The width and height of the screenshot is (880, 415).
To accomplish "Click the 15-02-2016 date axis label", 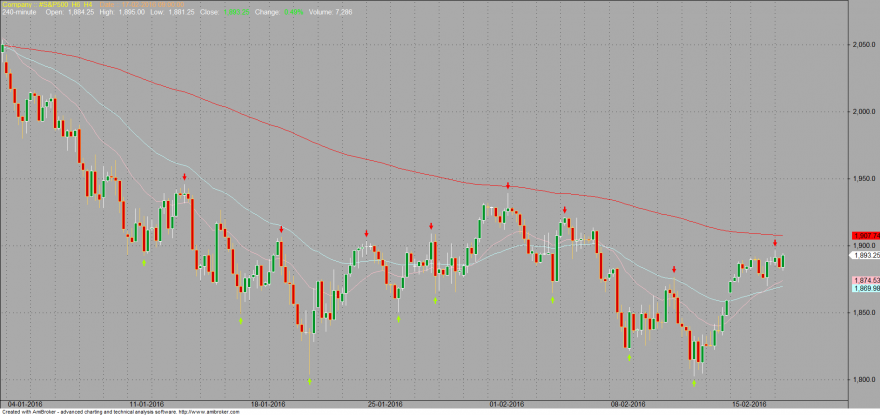I will [749, 404].
